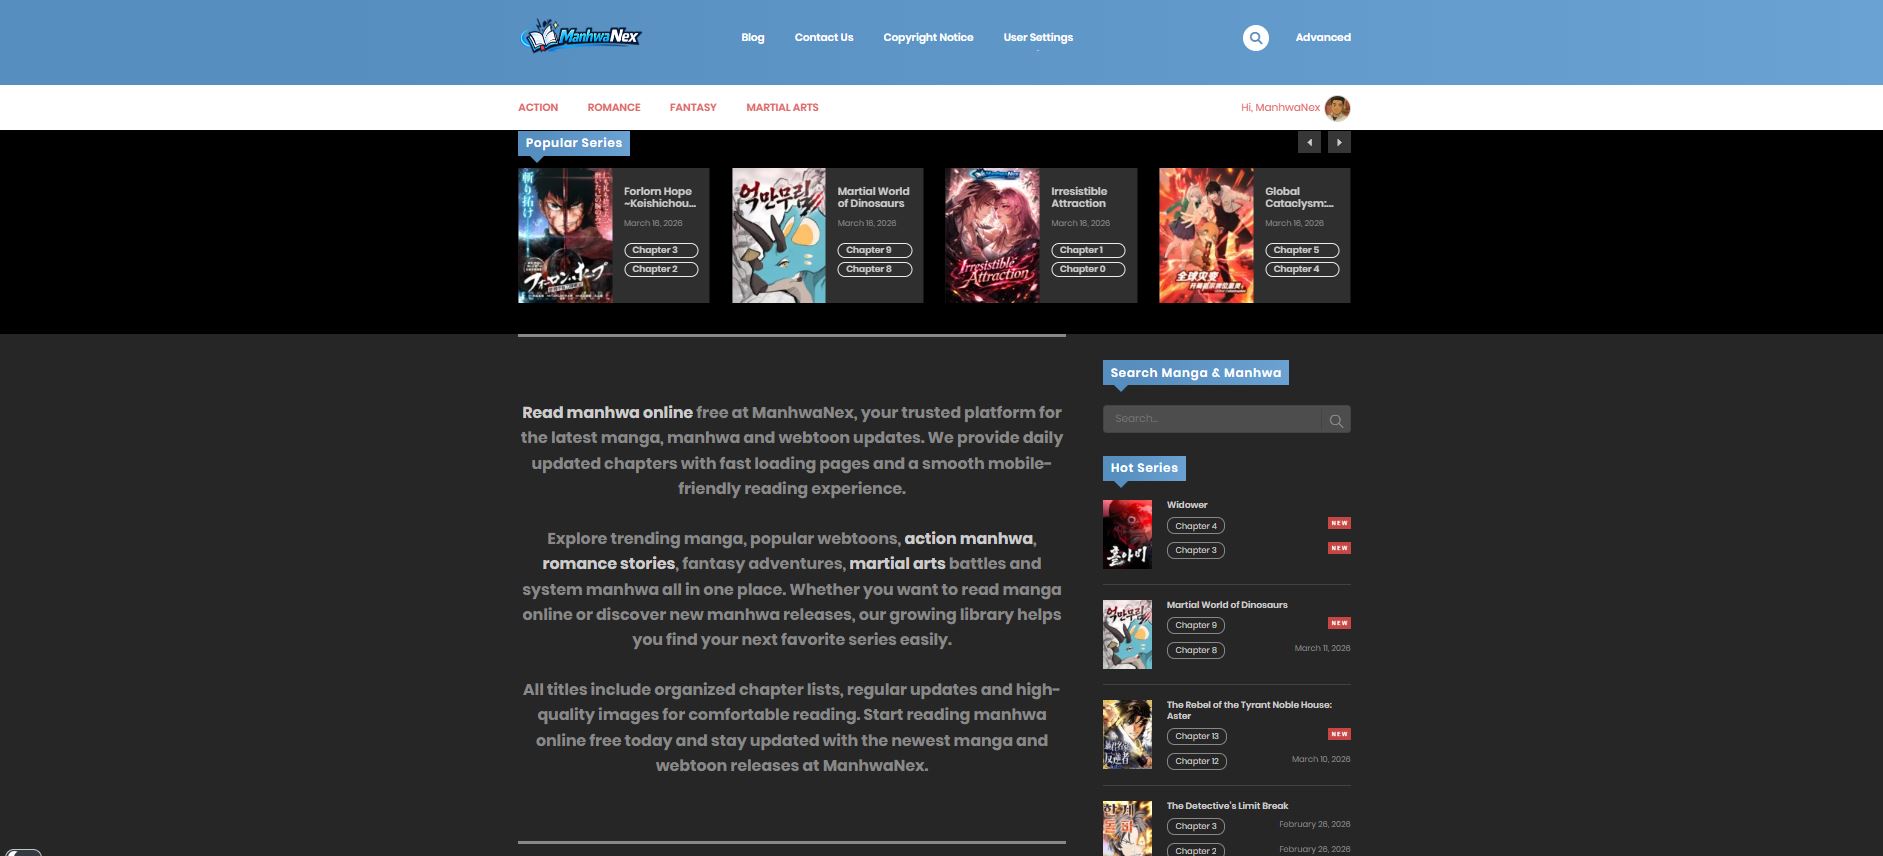Open Widower title in Hot Series

[1187, 505]
